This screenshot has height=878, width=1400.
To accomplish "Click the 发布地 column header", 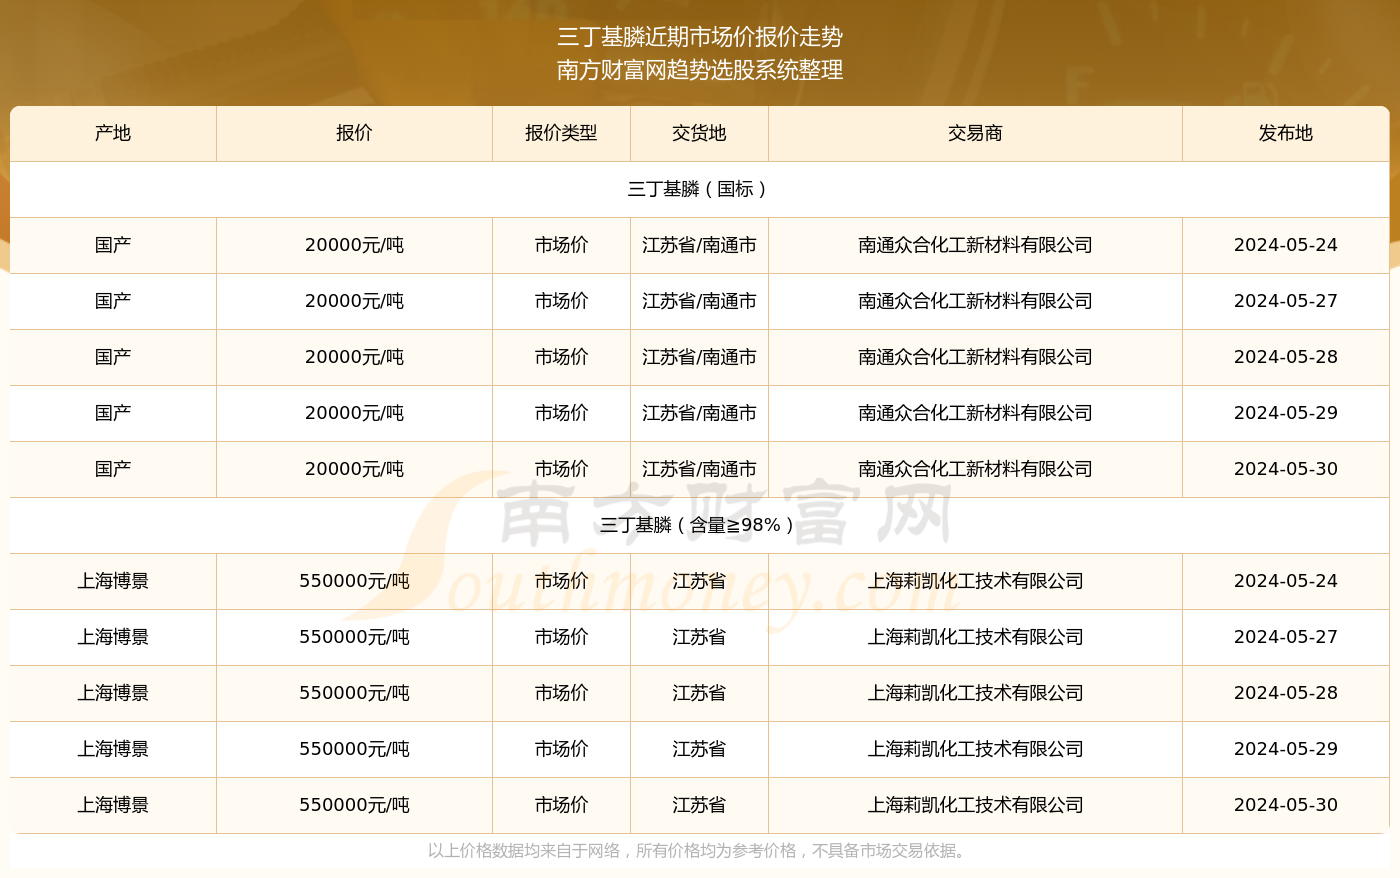I will click(1286, 133).
